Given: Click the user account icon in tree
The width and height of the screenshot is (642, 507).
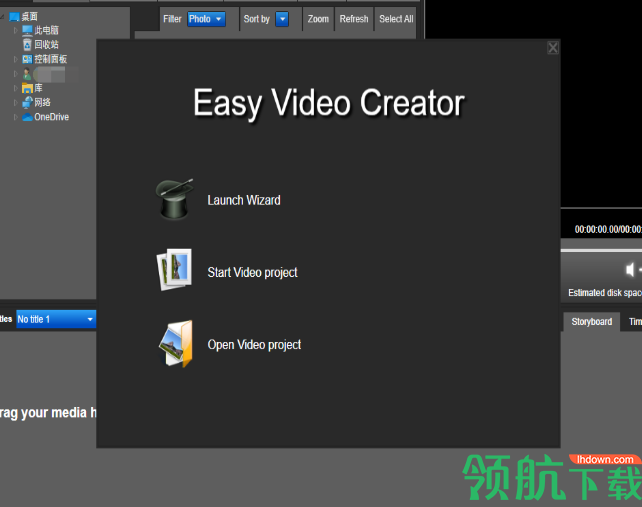Looking at the screenshot, I should pos(27,74).
